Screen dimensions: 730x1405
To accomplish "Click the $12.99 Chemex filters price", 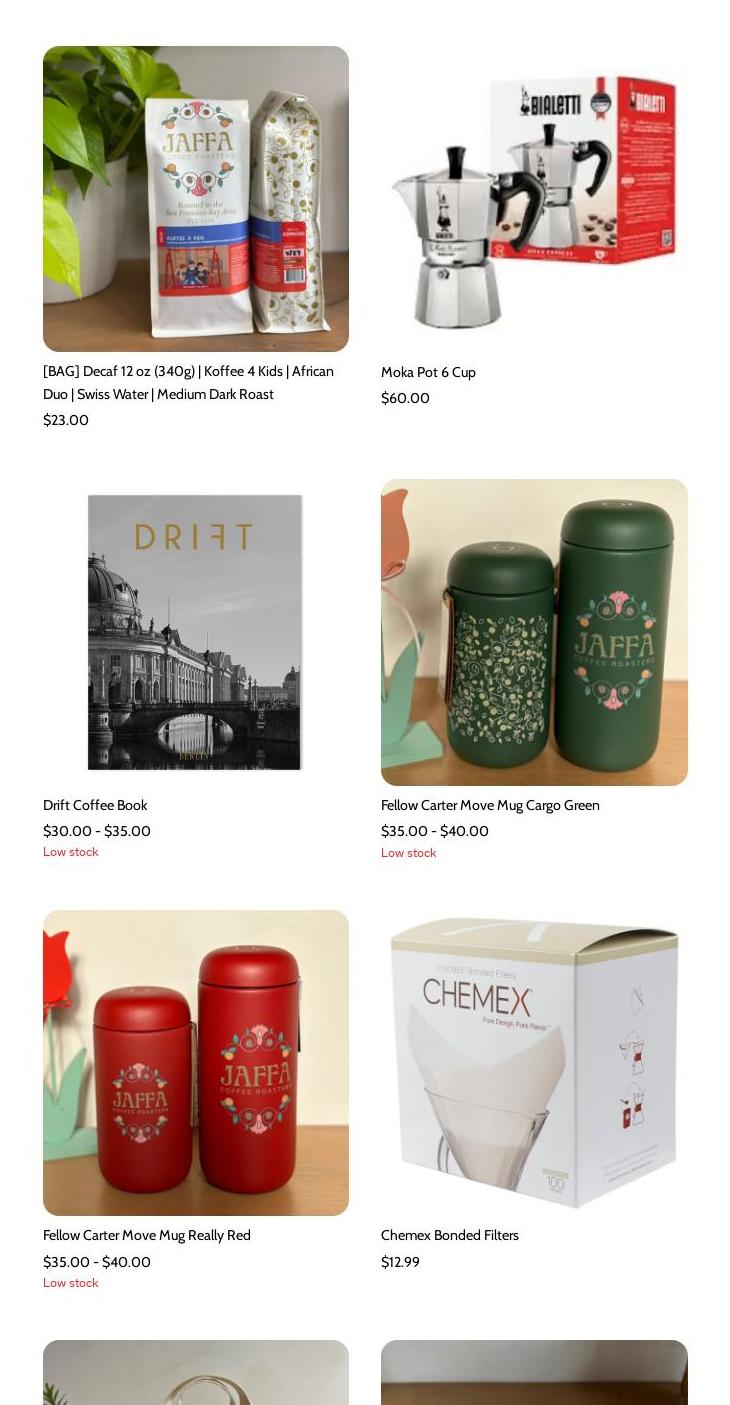I will [400, 1262].
